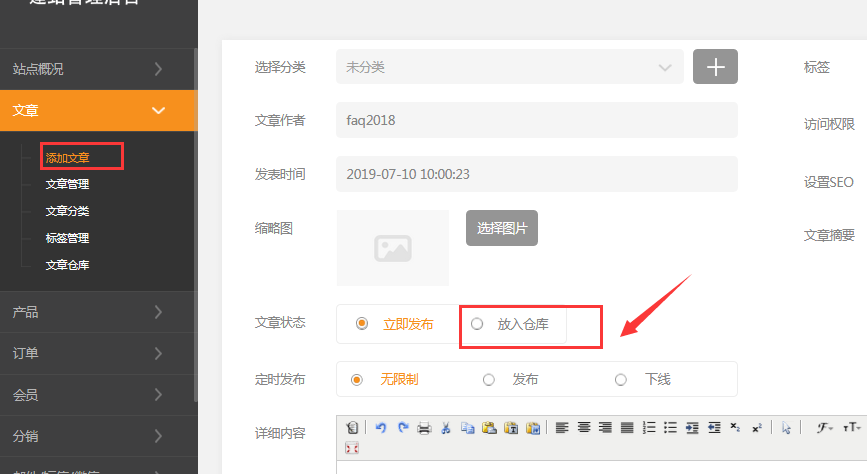Click the cut scissors icon
The height and width of the screenshot is (474, 867).
coord(446,428)
